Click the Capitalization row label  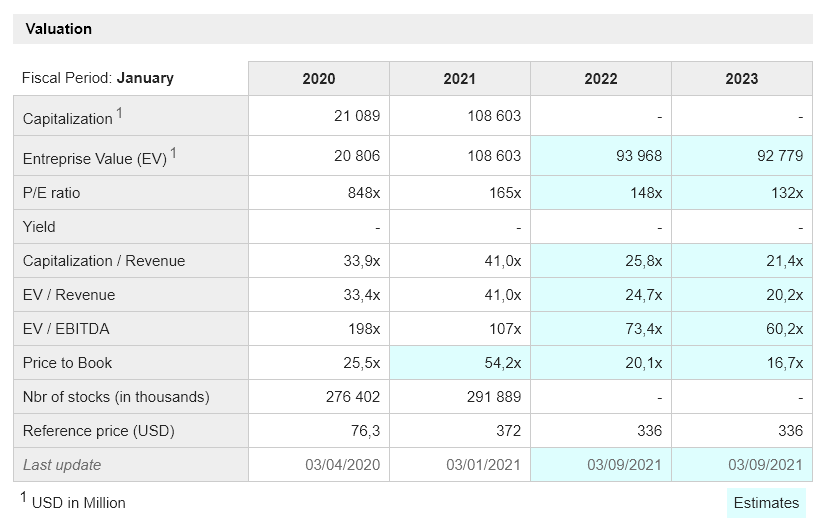[x=68, y=118]
